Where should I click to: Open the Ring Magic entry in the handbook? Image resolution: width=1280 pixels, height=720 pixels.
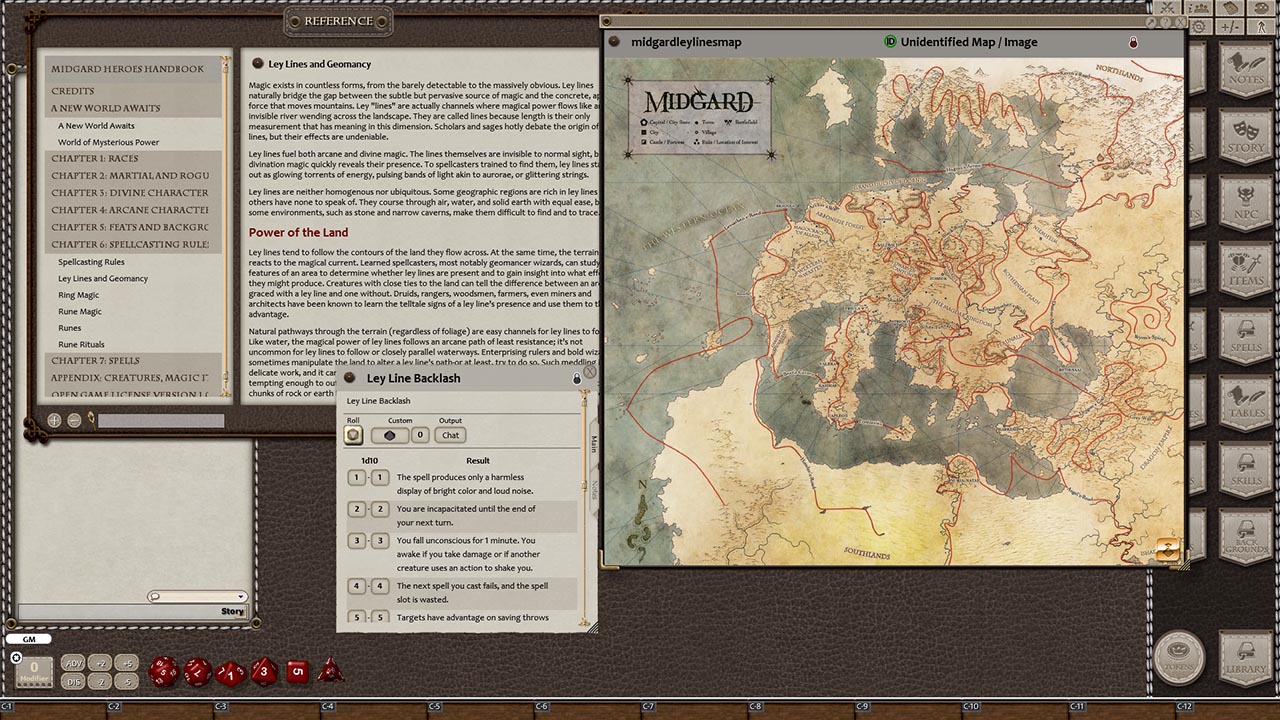tap(81, 295)
